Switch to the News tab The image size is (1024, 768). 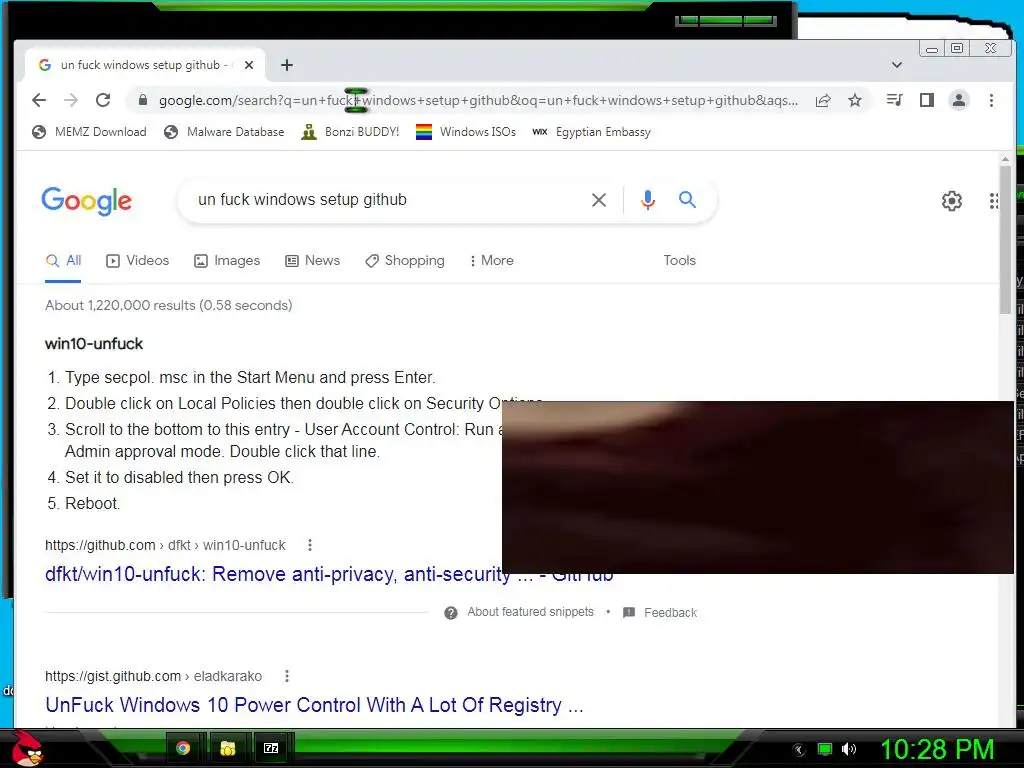point(312,261)
